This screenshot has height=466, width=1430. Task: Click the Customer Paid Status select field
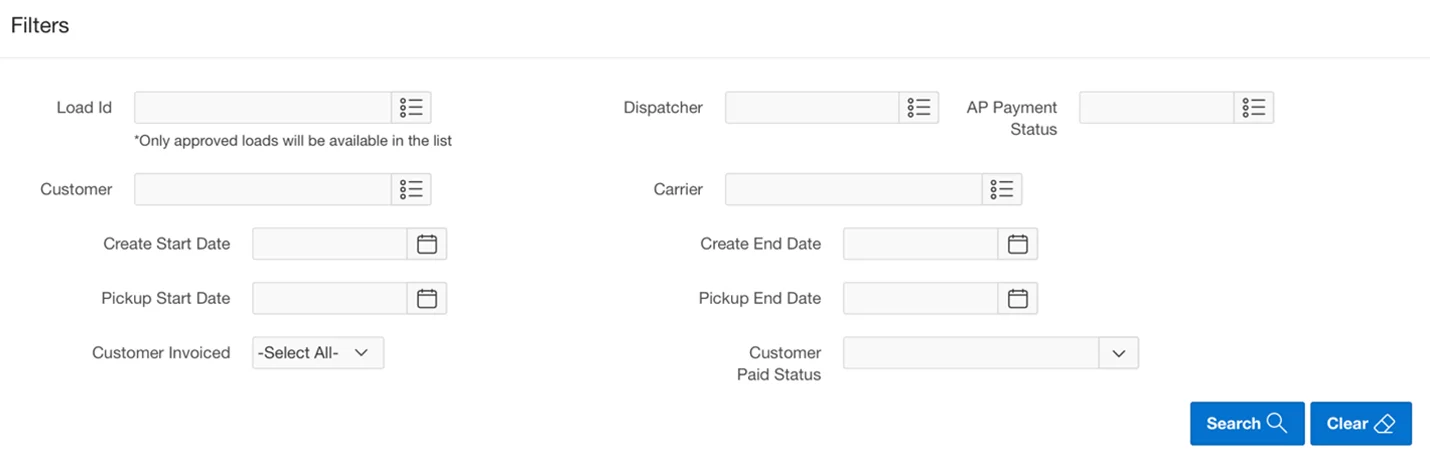[x=970, y=353]
